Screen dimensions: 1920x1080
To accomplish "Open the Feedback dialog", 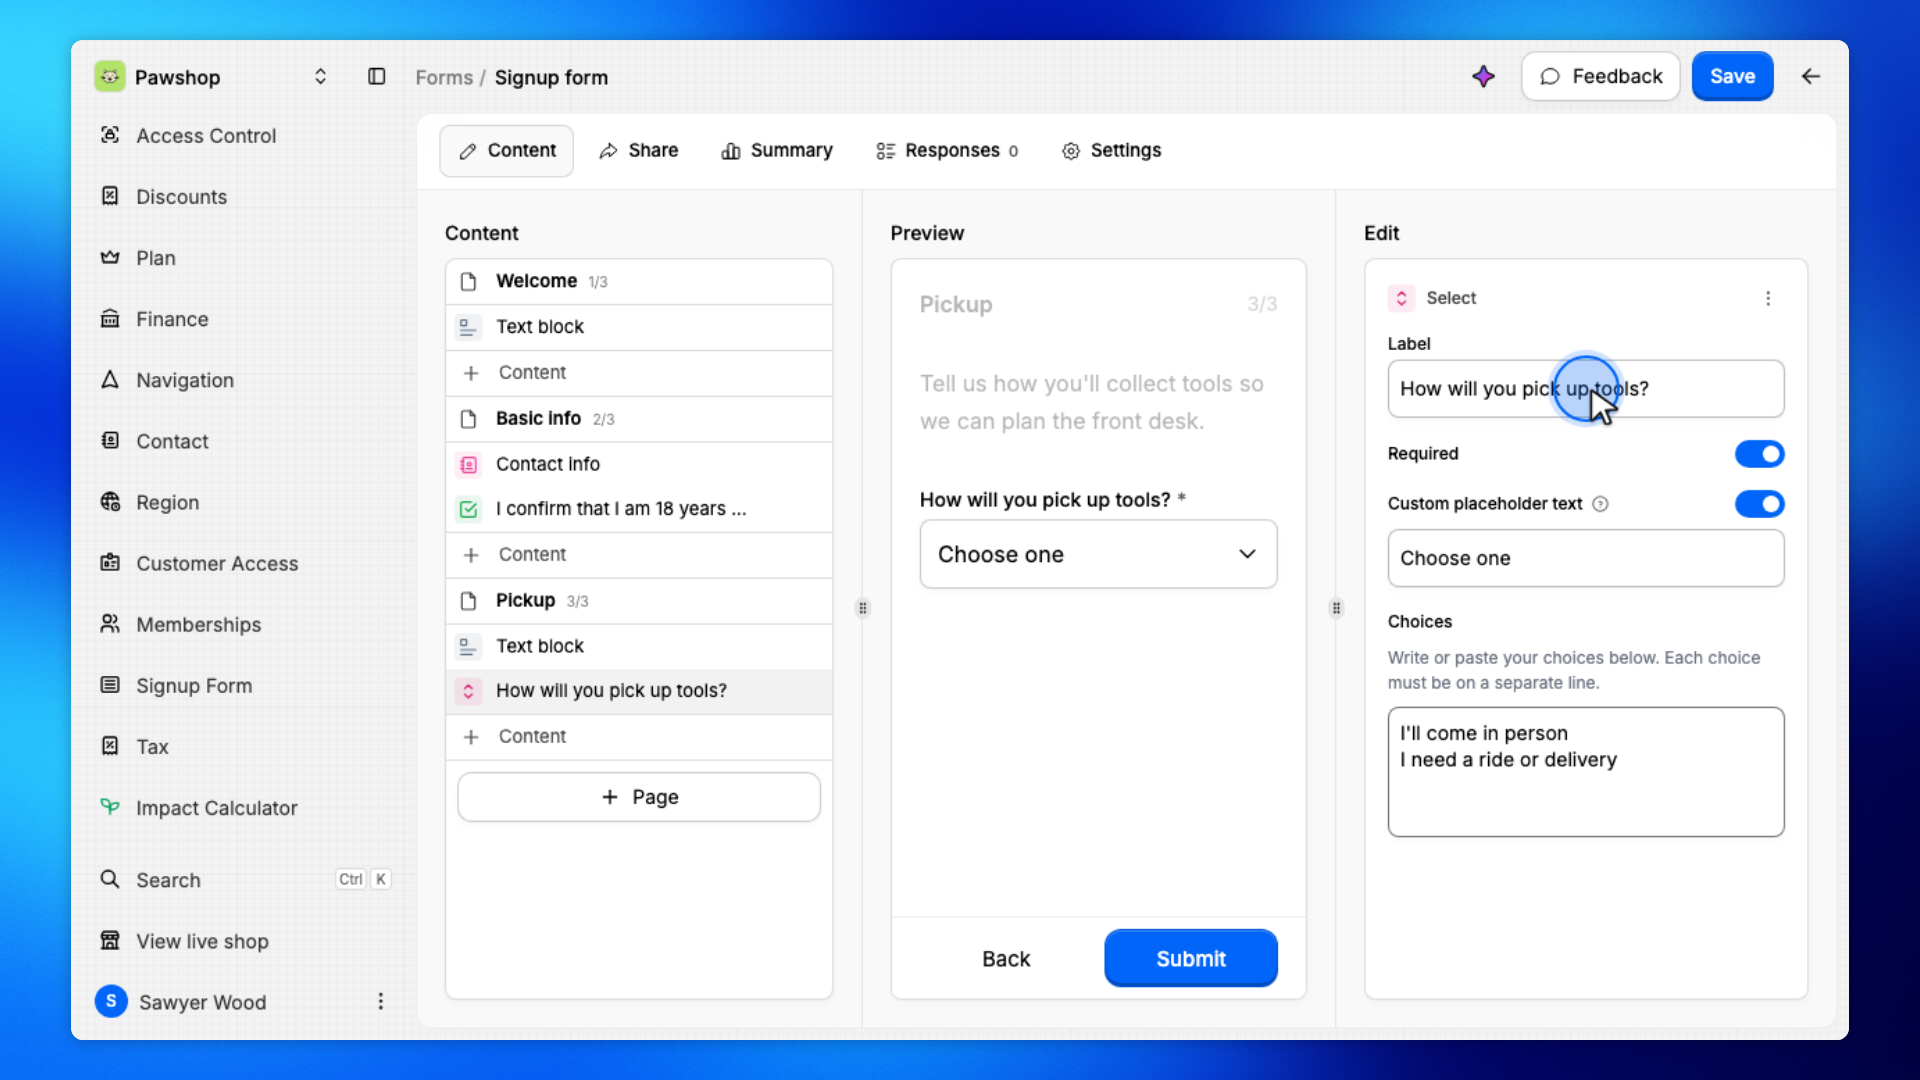I will 1601,76.
